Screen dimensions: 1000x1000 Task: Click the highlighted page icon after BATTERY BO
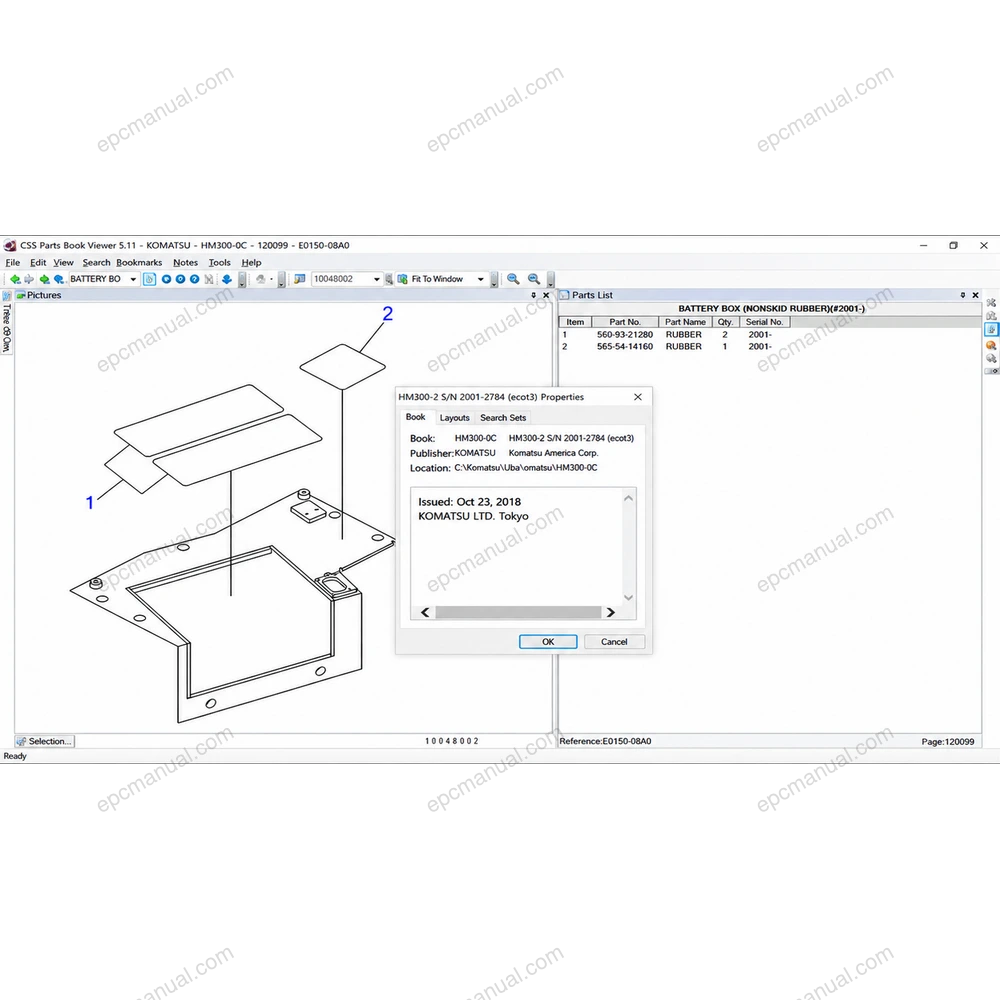click(149, 279)
